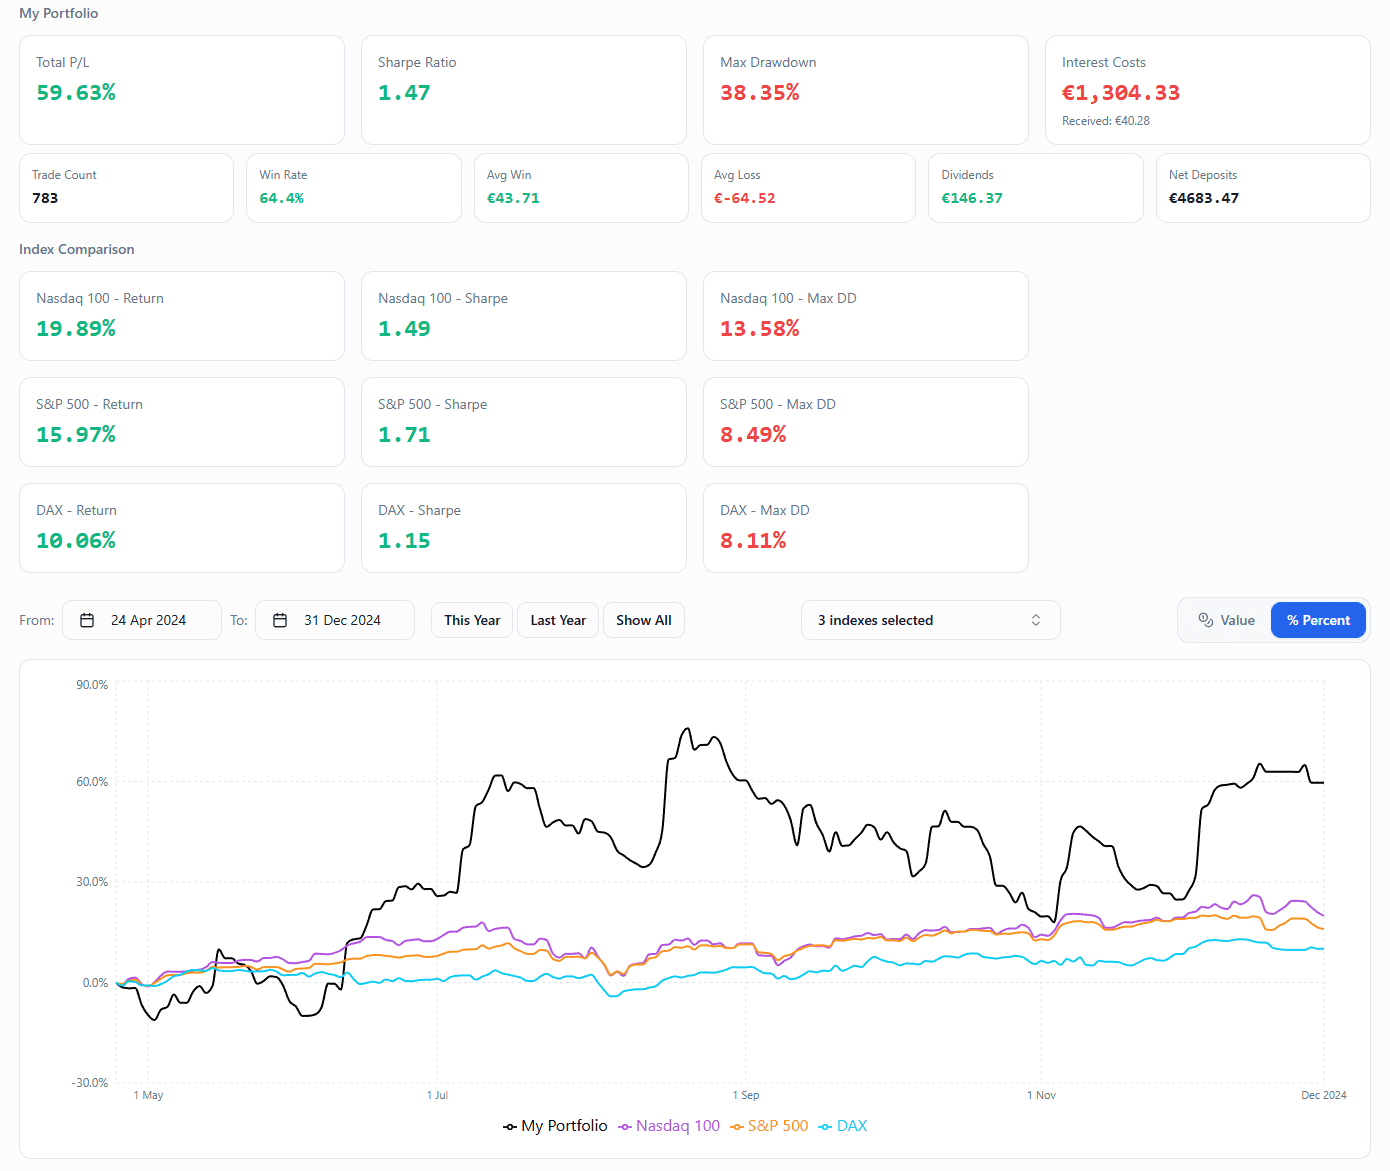Viewport: 1390px width, 1171px height.
Task: Click the S&P 500 - Max DD card
Action: (x=865, y=422)
